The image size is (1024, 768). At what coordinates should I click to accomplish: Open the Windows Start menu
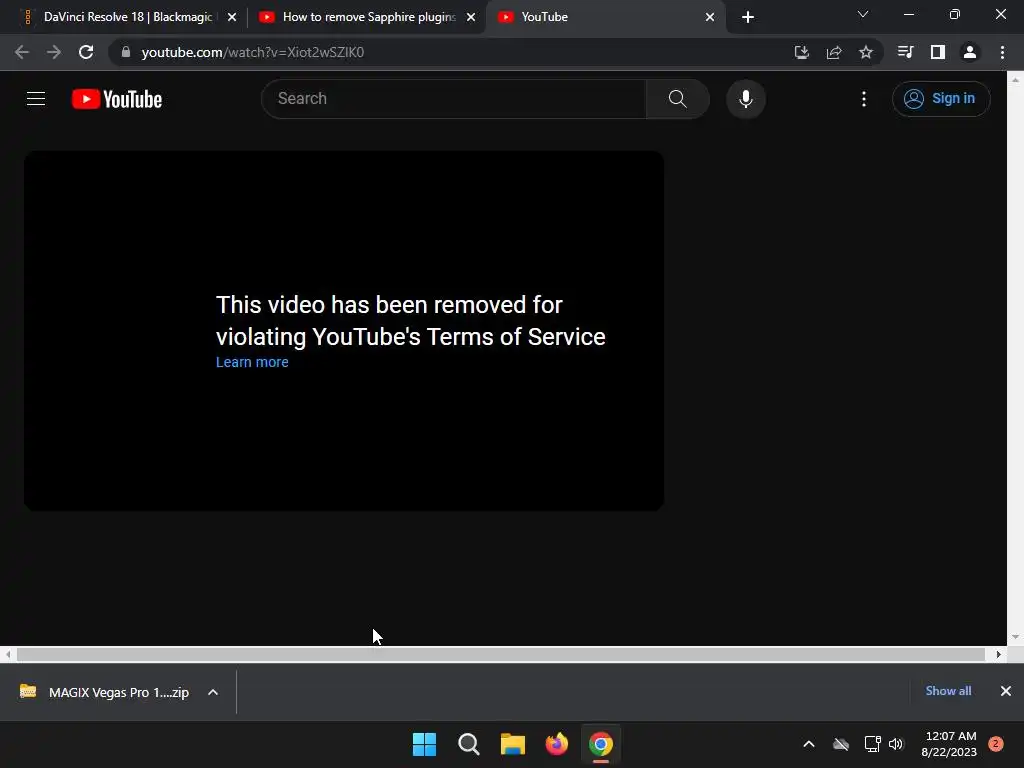[424, 744]
